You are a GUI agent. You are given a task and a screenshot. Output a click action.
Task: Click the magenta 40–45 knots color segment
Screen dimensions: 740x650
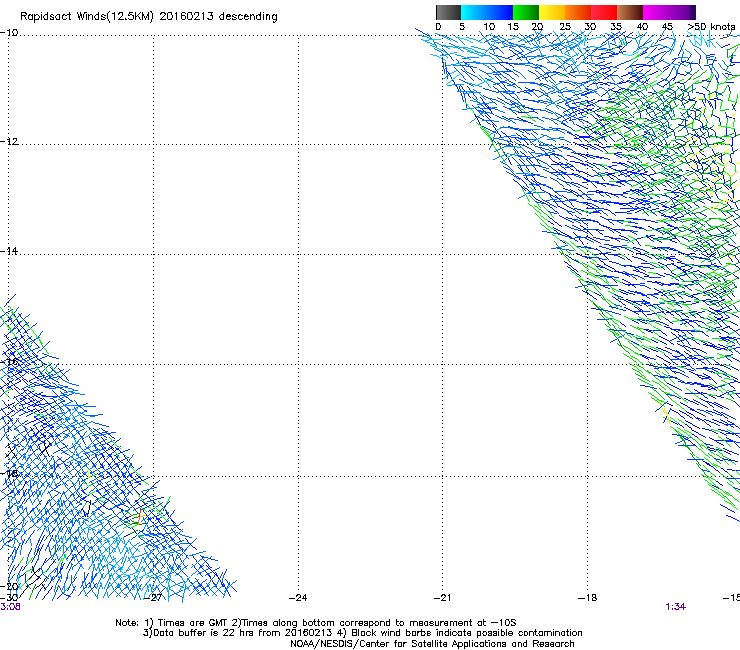[656, 12]
